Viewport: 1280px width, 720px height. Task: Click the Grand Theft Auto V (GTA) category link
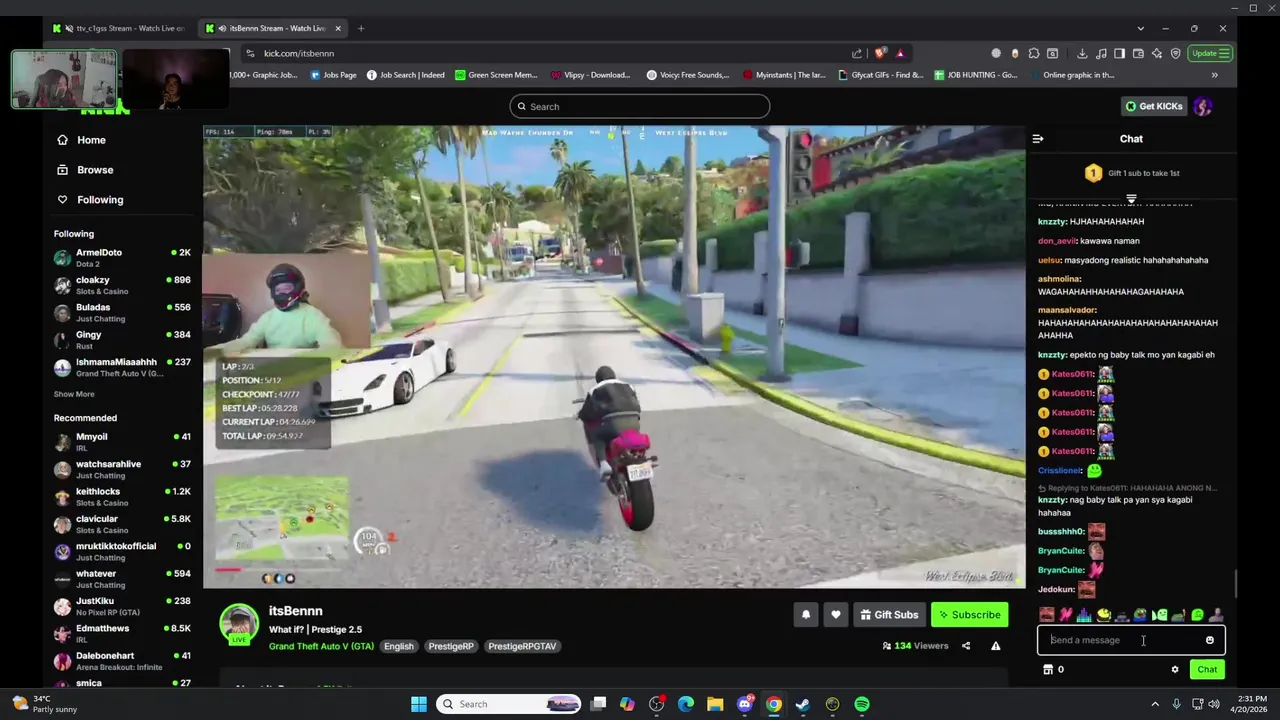pyautogui.click(x=321, y=646)
